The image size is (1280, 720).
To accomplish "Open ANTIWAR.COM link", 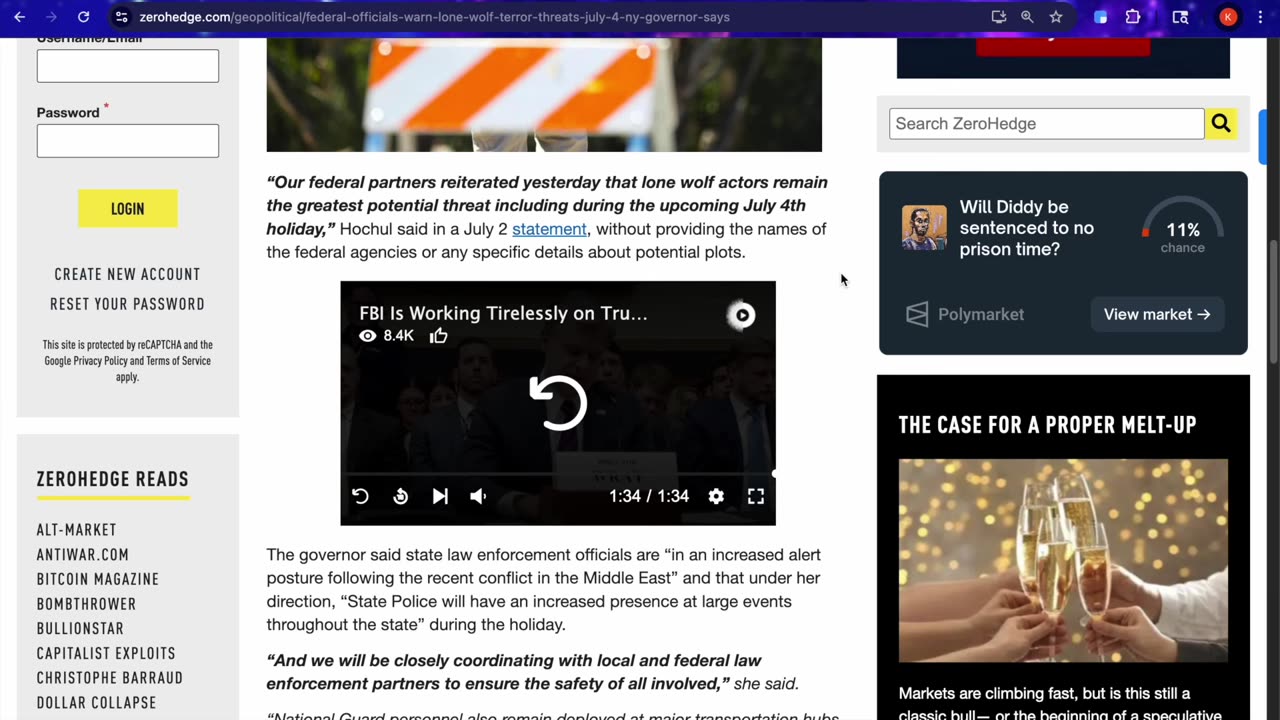I will (x=83, y=555).
